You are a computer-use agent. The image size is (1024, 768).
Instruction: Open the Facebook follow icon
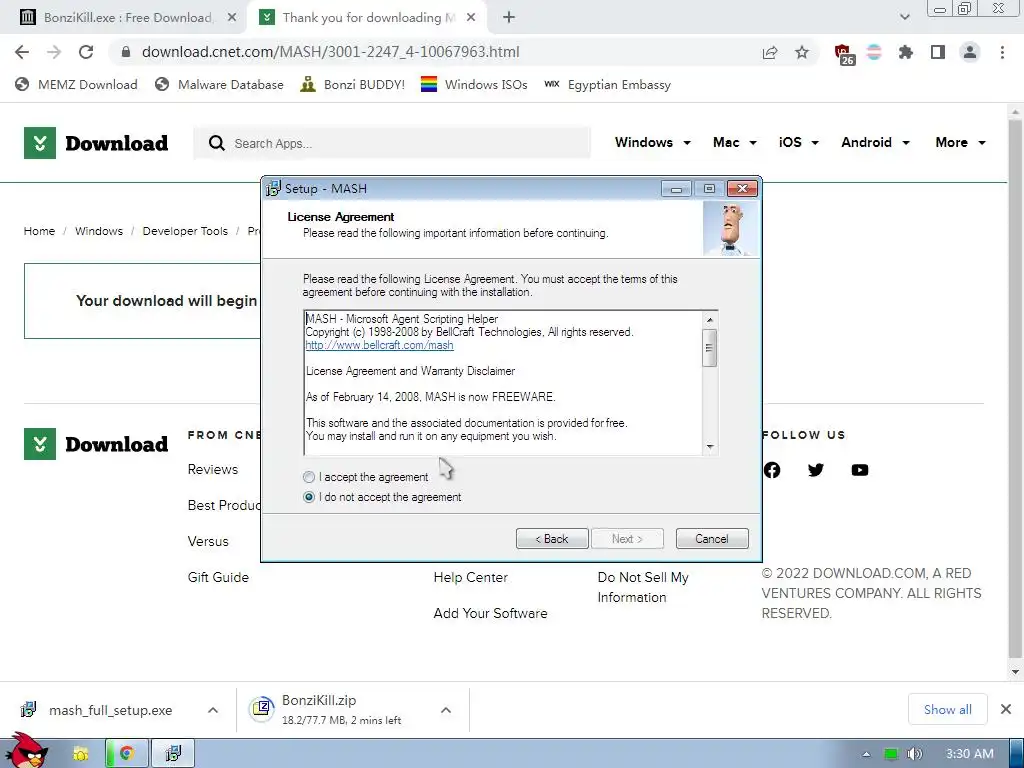(772, 470)
